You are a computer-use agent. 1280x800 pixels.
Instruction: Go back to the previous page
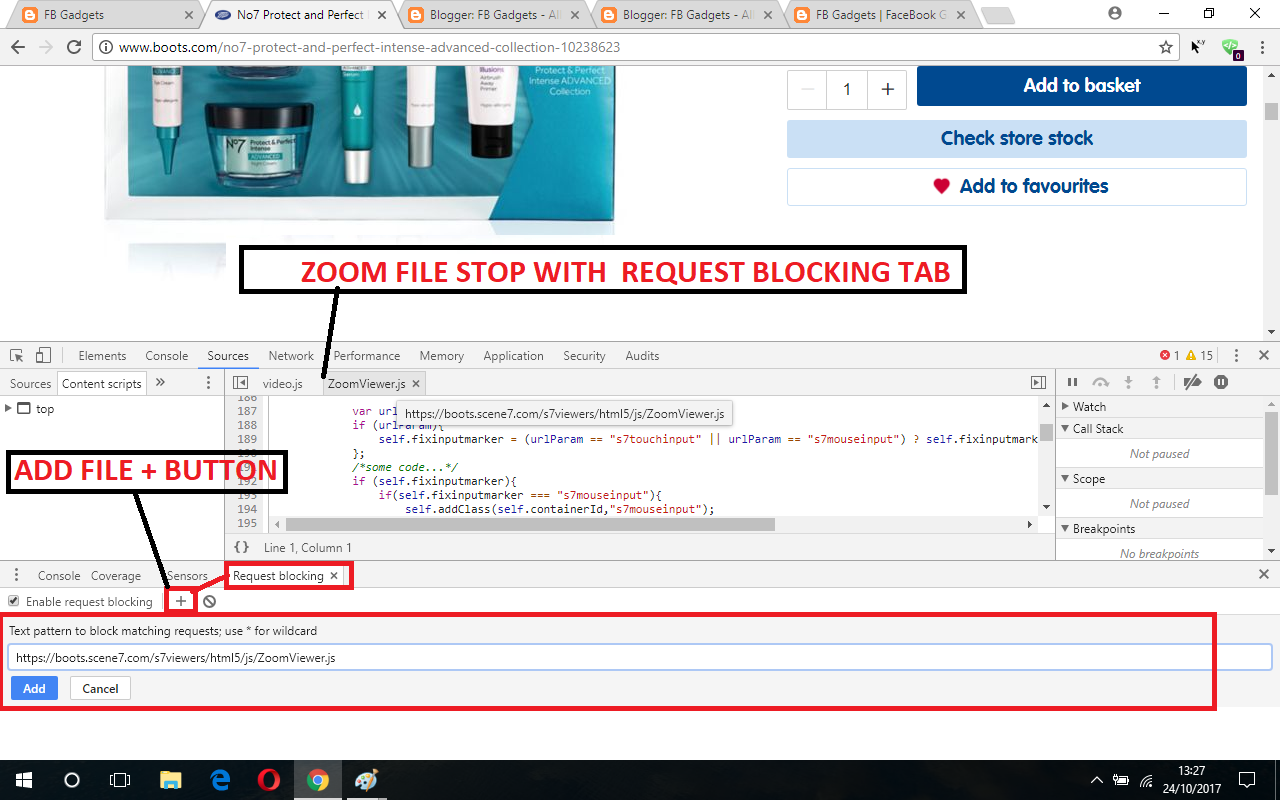pyautogui.click(x=18, y=47)
